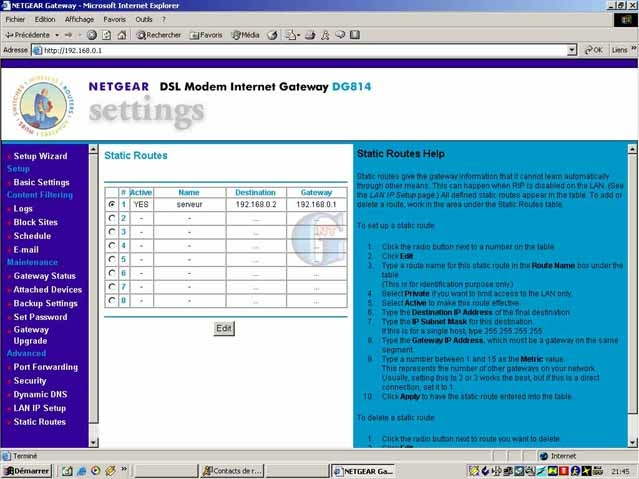Click the print icon in toolbar
Image resolution: width=639 pixels, height=479 pixels.
pos(310,35)
